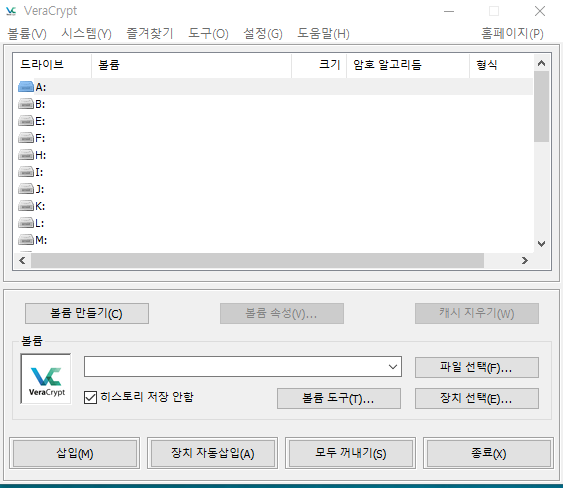Viewport: 563px width, 488px height.
Task: Click the 파일 선택(F)... button
Action: pyautogui.click(x=476, y=367)
